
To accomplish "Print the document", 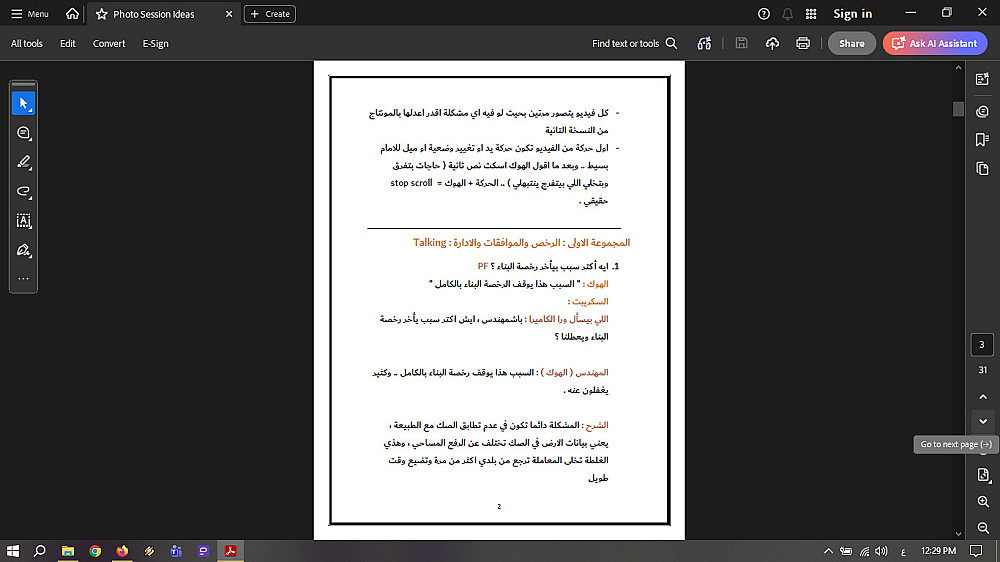I will (x=803, y=43).
